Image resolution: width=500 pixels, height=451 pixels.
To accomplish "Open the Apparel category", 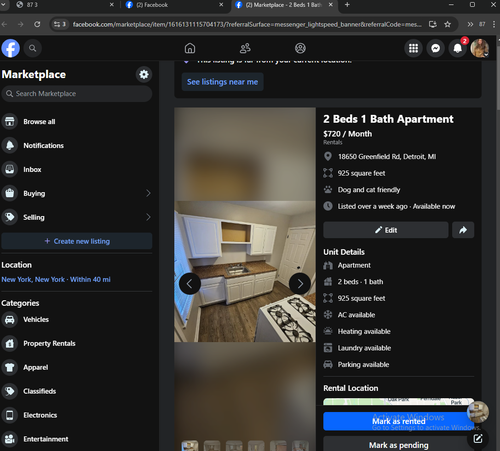I will (77, 367).
